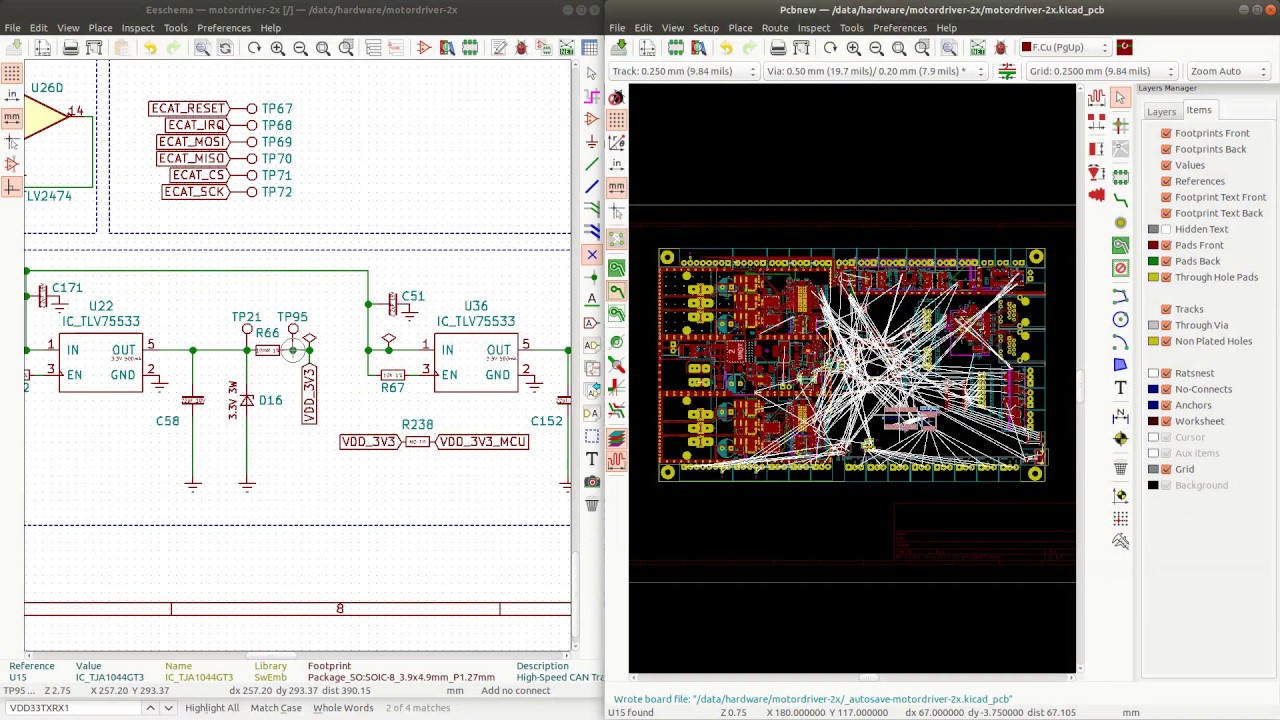
Task: Hide the Ratsnest via its checkbox
Action: coord(1166,373)
